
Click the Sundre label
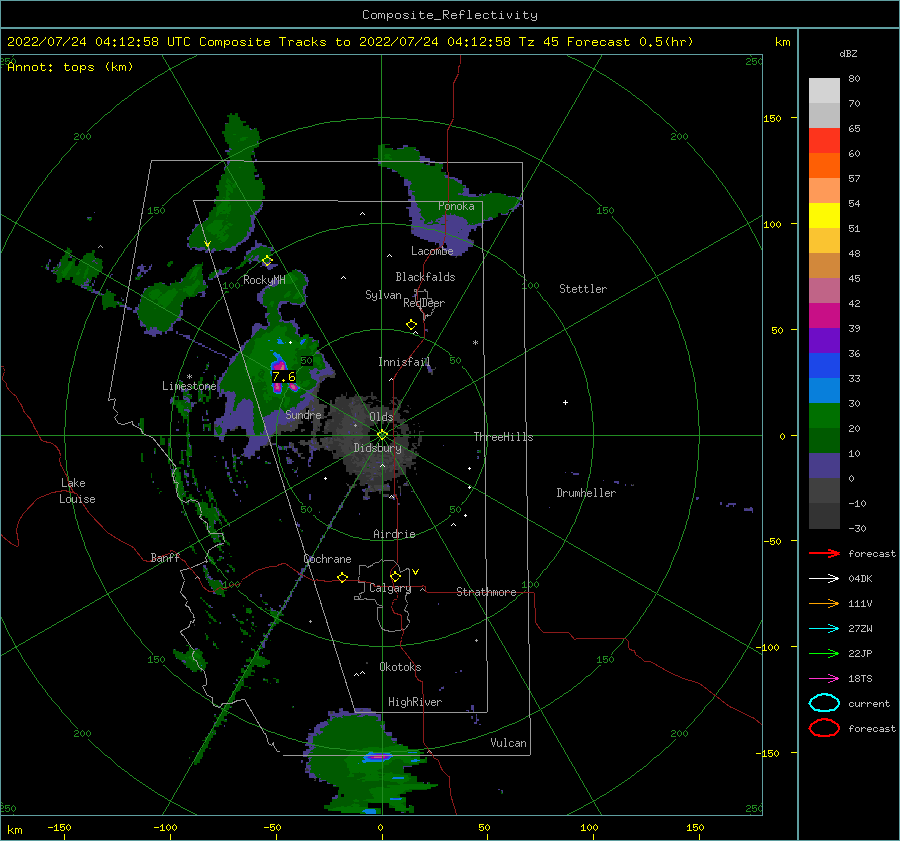[303, 414]
